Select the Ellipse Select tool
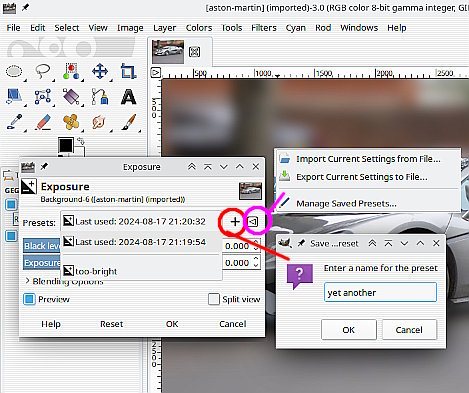This screenshot has width=469, height=393. (x=14, y=71)
